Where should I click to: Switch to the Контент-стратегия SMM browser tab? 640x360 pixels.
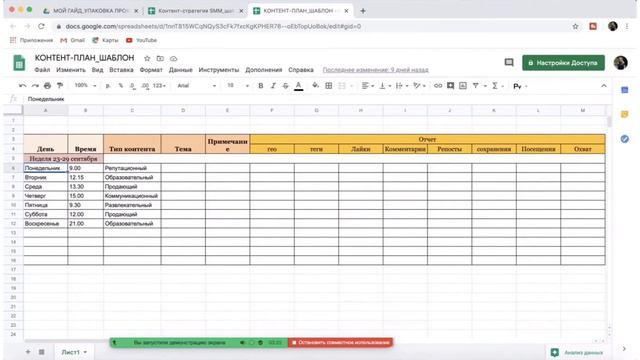point(195,11)
